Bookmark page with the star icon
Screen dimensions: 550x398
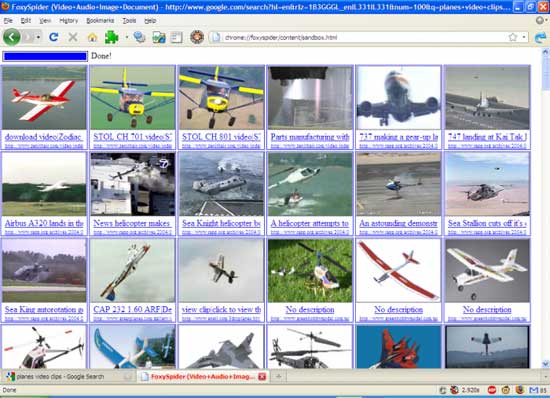click(512, 37)
